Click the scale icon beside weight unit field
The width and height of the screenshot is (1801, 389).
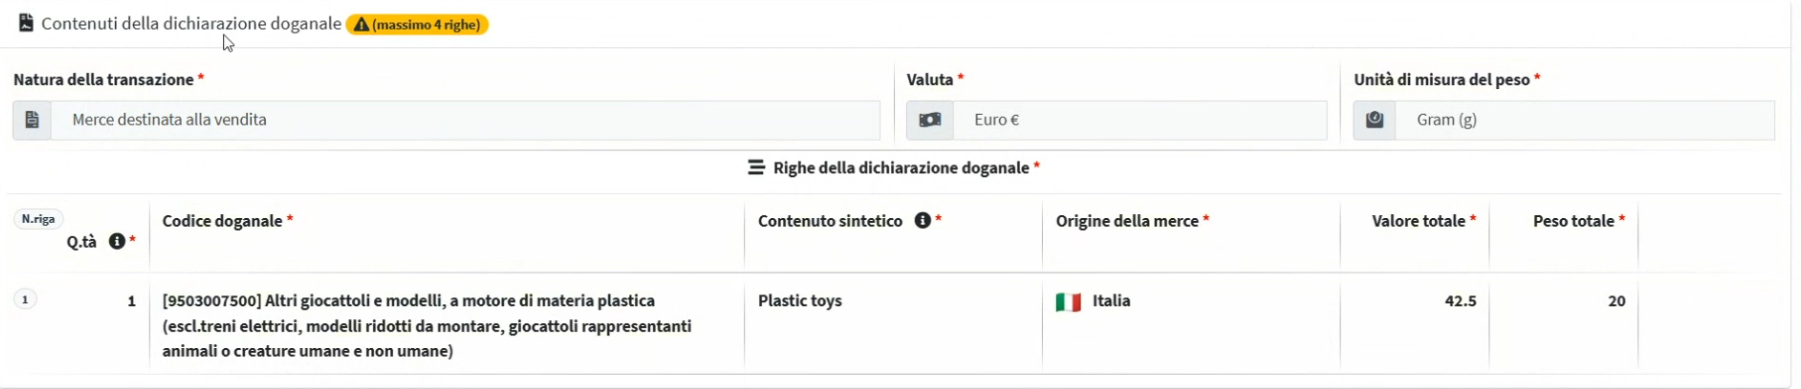[x=1375, y=120]
